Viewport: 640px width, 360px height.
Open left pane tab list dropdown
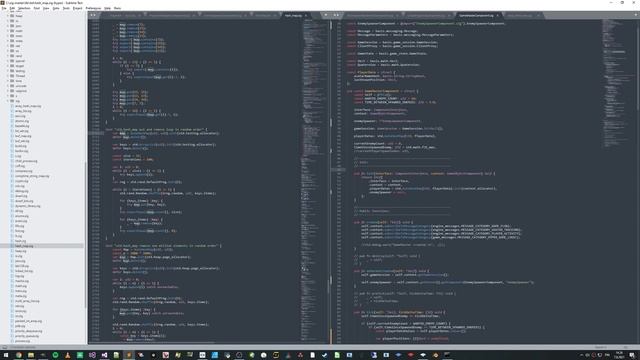click(326, 15)
